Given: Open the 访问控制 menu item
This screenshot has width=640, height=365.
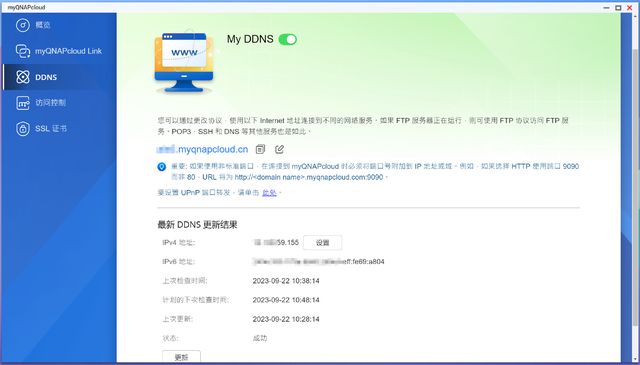Looking at the screenshot, I should tap(51, 103).
